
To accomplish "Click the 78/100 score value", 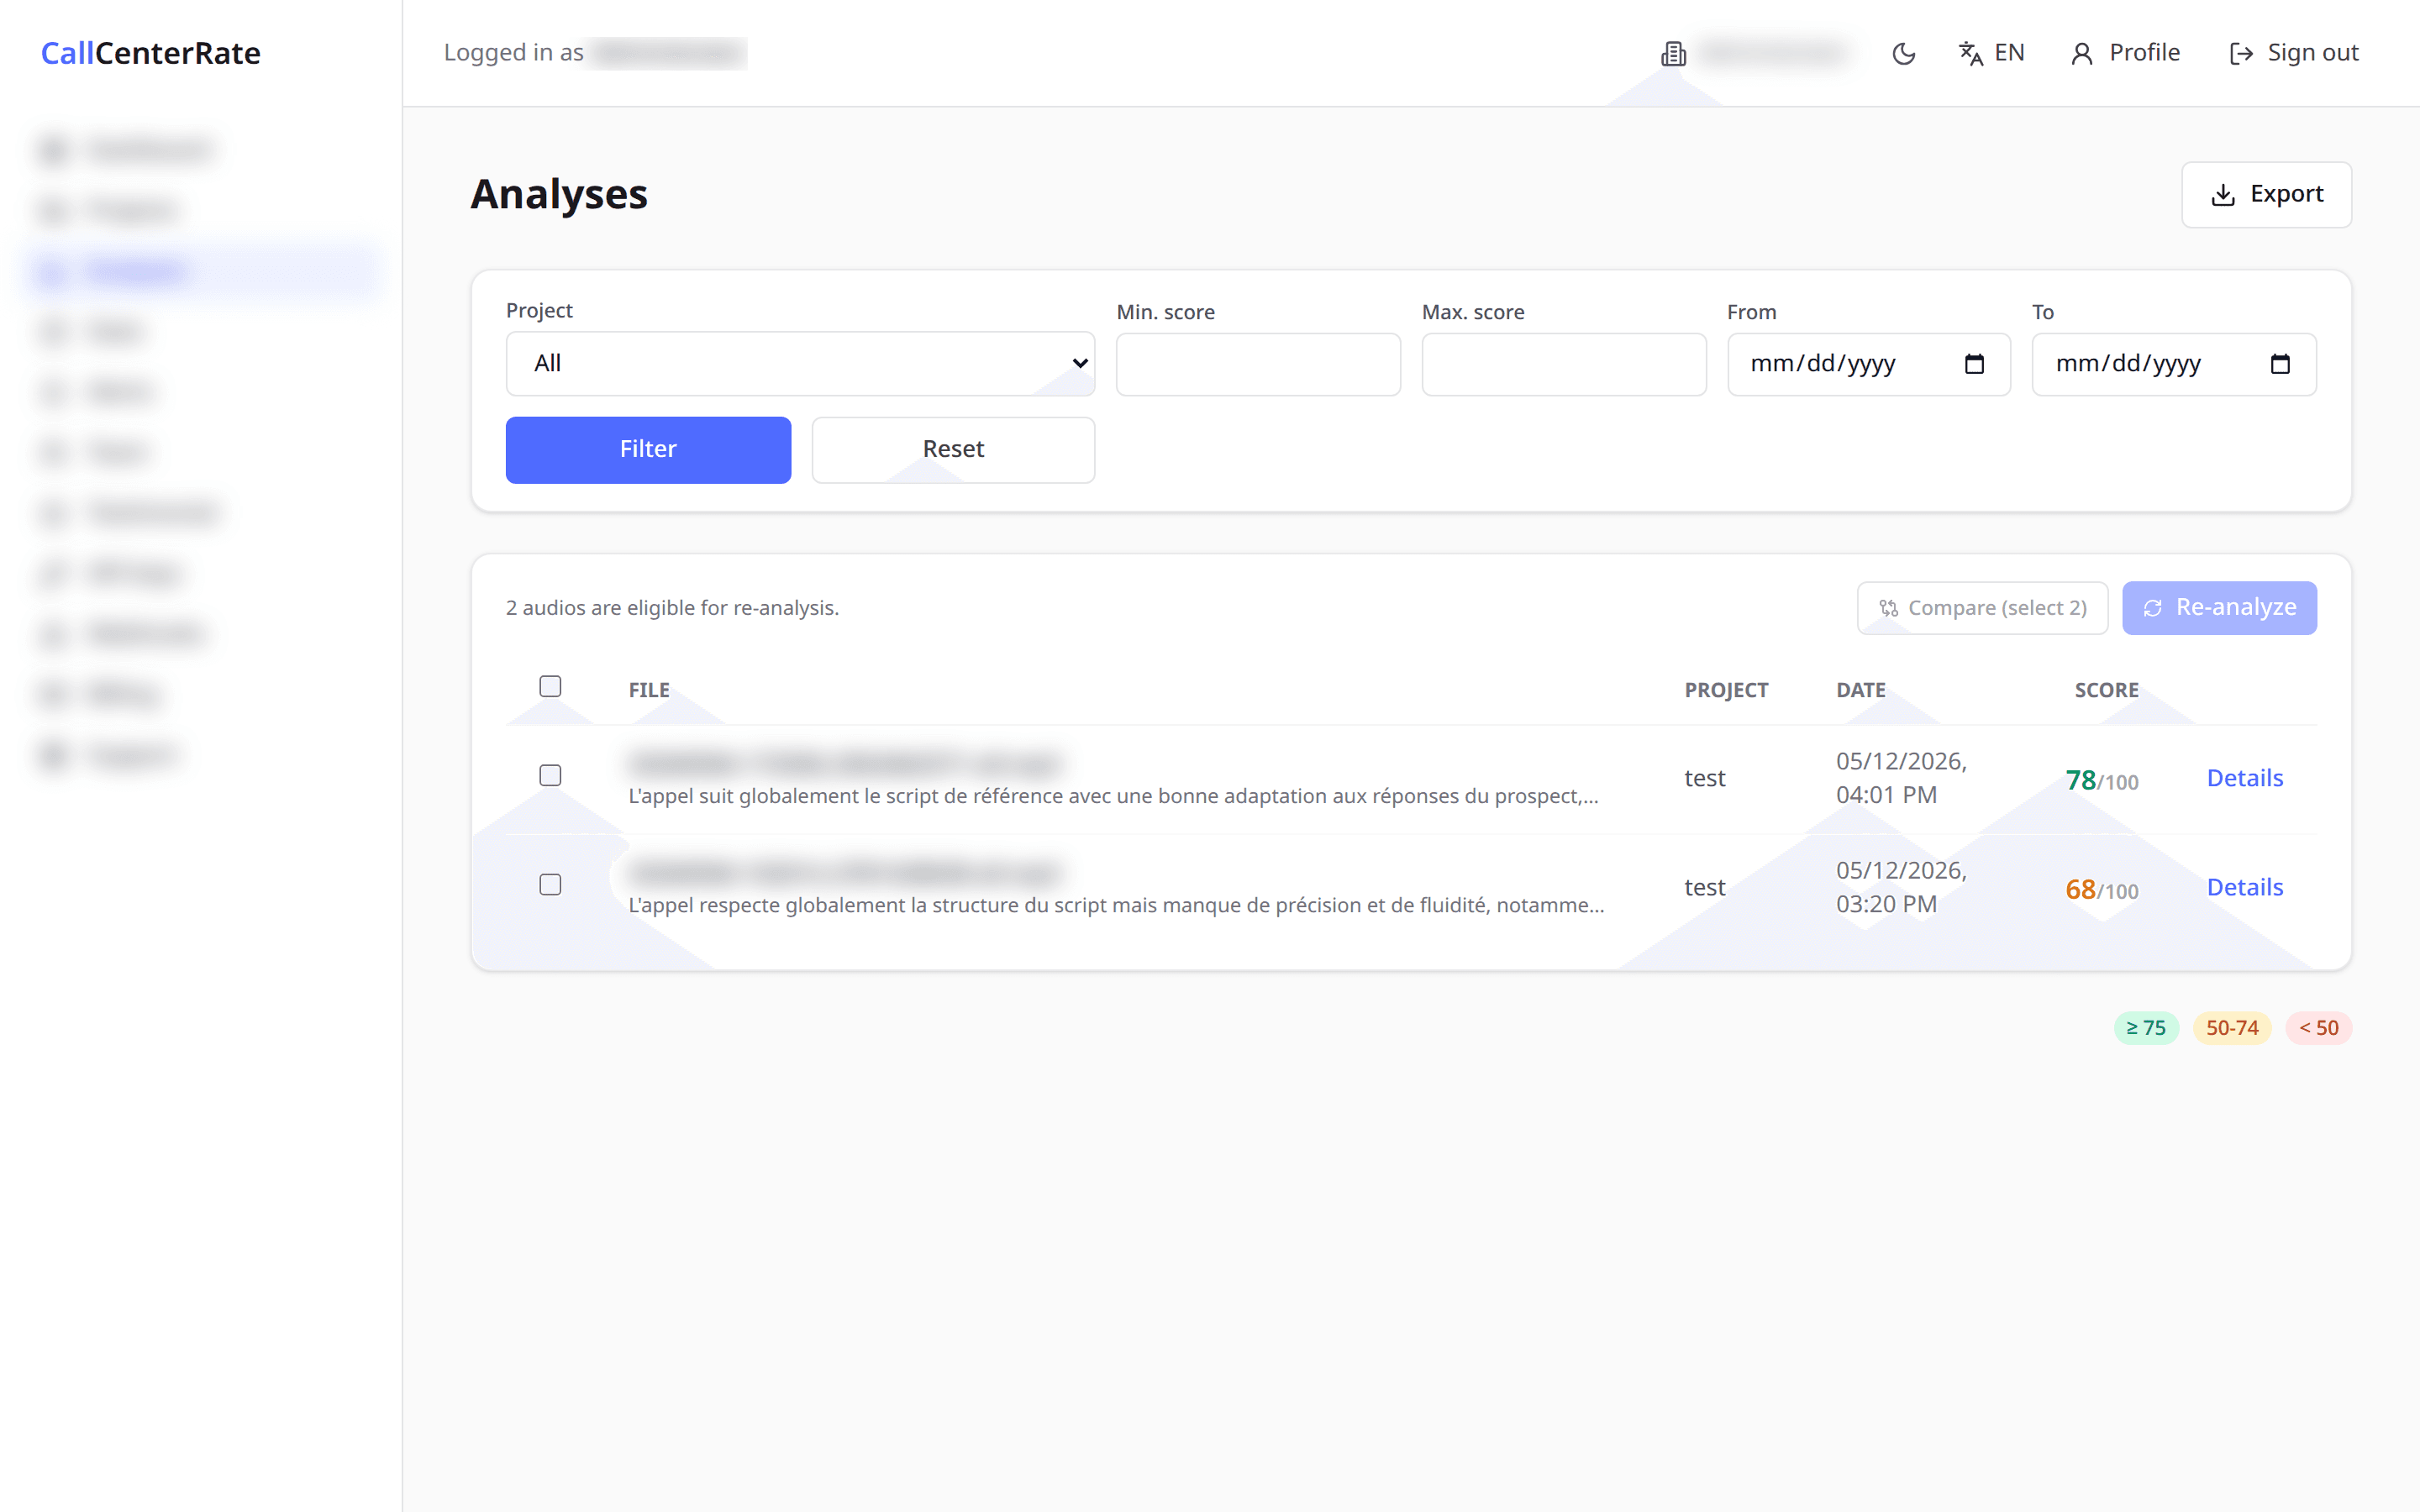I will 2102,781.
